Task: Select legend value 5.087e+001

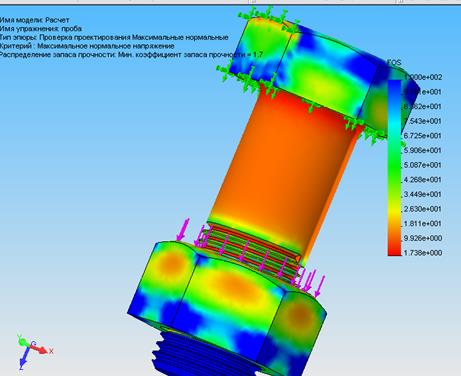Action: coord(423,165)
